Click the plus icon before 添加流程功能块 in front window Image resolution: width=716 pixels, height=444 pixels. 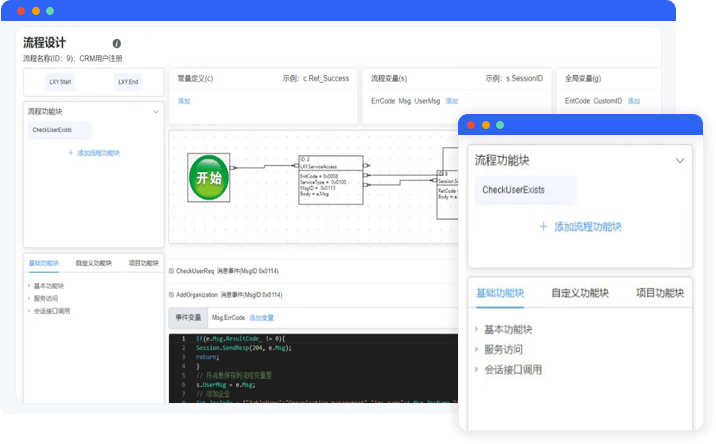coord(543,227)
